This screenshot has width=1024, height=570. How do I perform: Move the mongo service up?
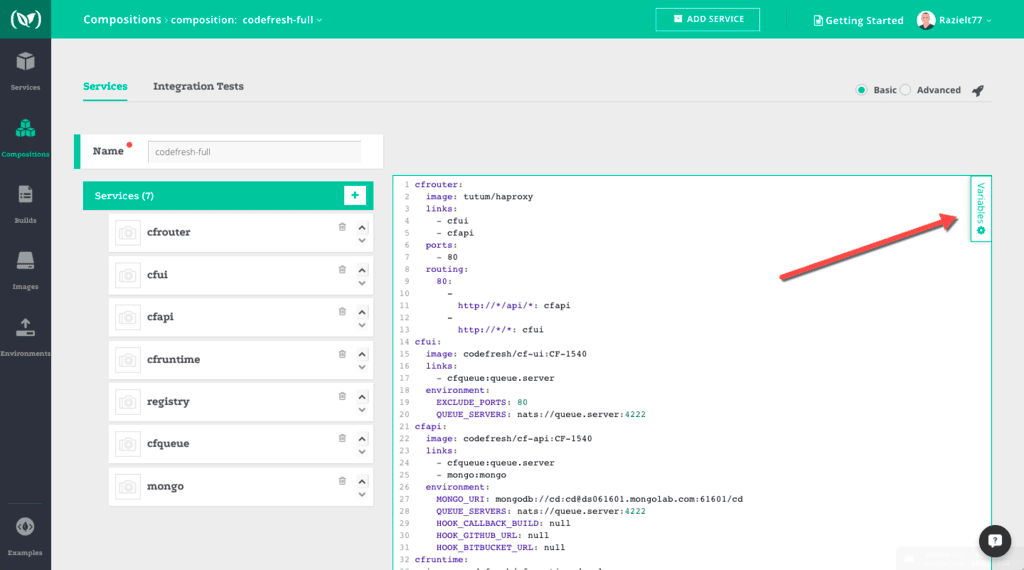(x=362, y=481)
